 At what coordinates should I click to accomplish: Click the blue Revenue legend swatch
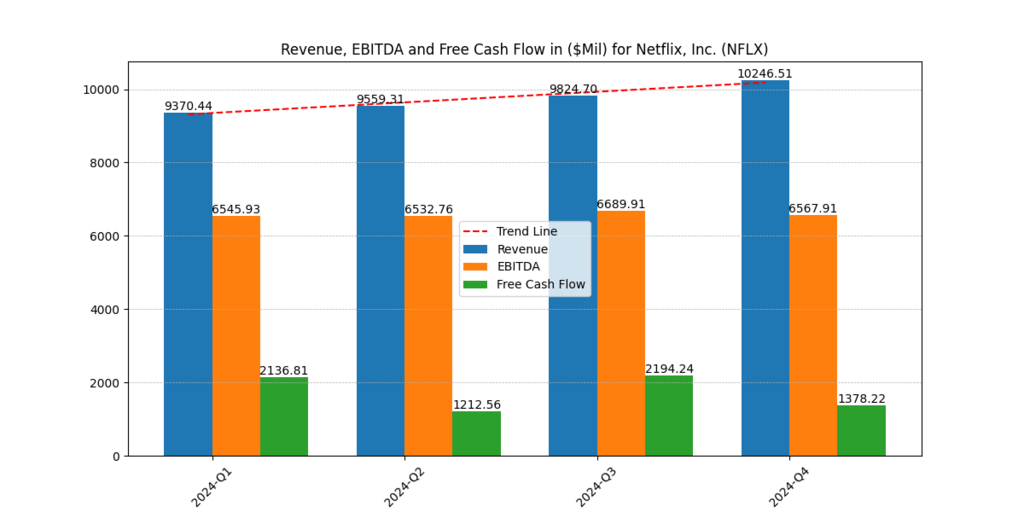477,249
